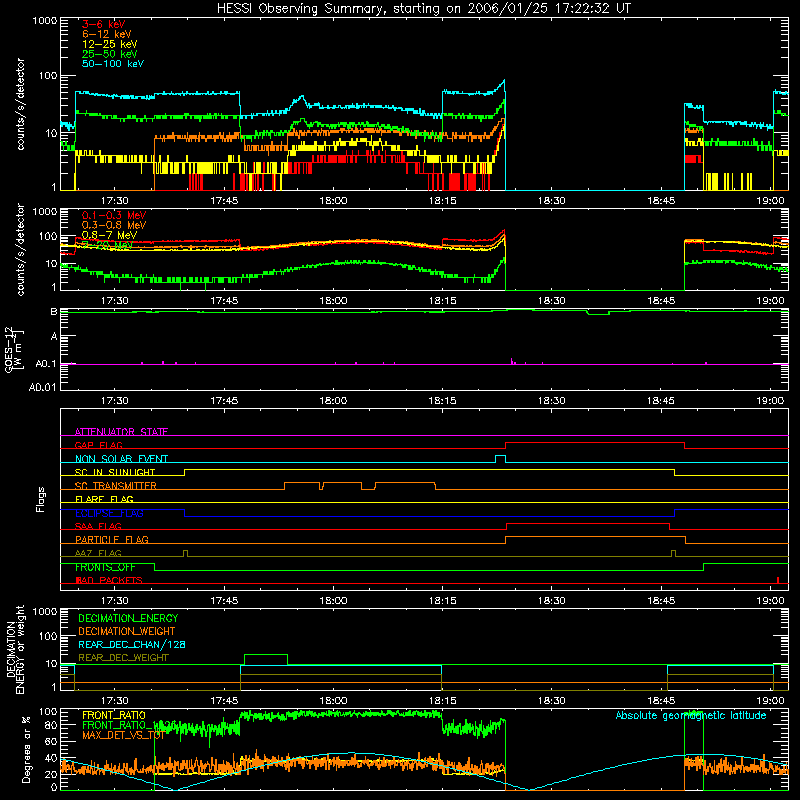Click the DECIMATION_WEIGHT legend label
Viewport: 800px width, 800px height.
point(127,631)
